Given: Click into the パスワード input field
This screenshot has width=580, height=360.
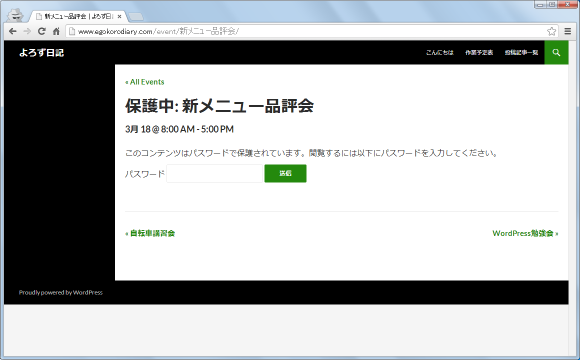Looking at the screenshot, I should coord(215,174).
